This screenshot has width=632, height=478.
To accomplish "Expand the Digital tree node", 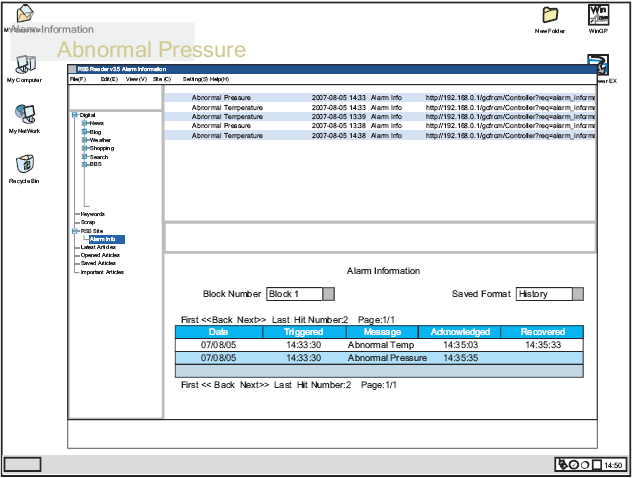I will pos(75,115).
